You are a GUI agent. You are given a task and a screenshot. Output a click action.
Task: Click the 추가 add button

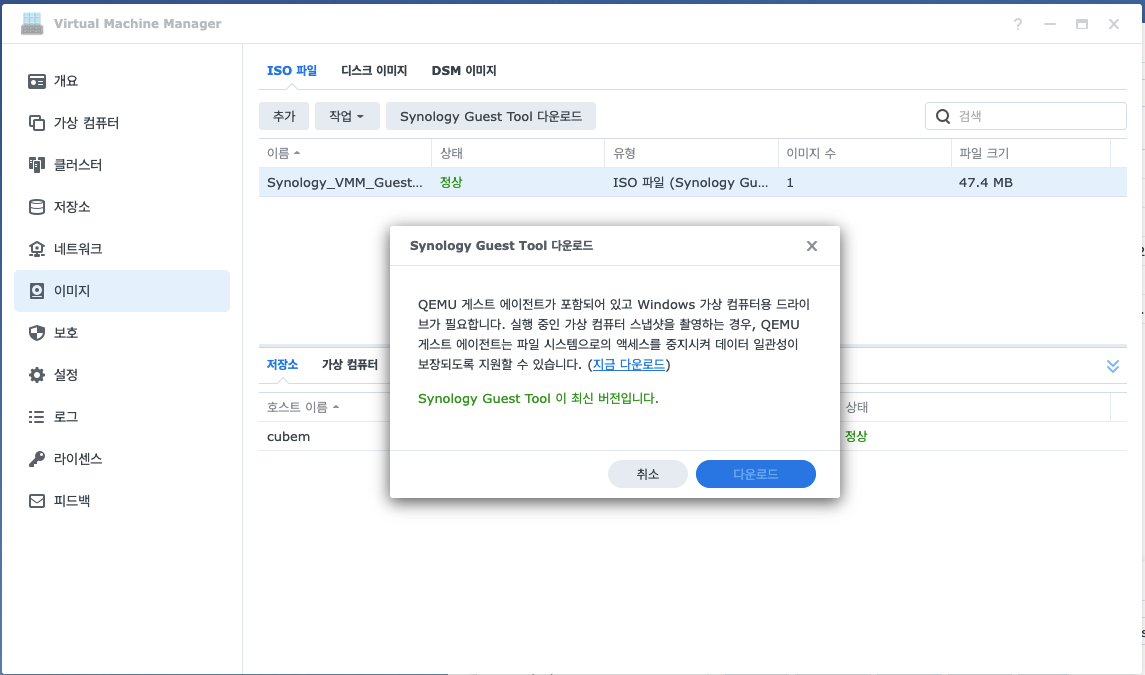284,116
